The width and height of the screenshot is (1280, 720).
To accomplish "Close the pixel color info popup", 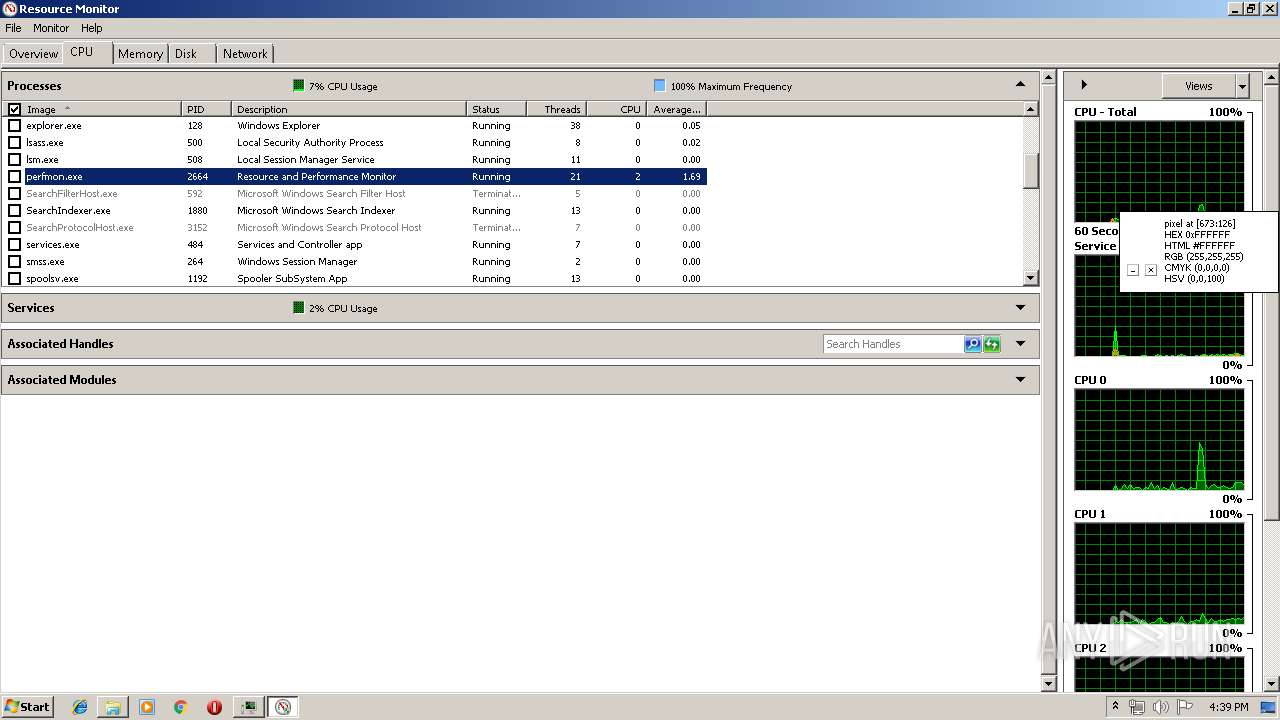I will (x=1151, y=270).
